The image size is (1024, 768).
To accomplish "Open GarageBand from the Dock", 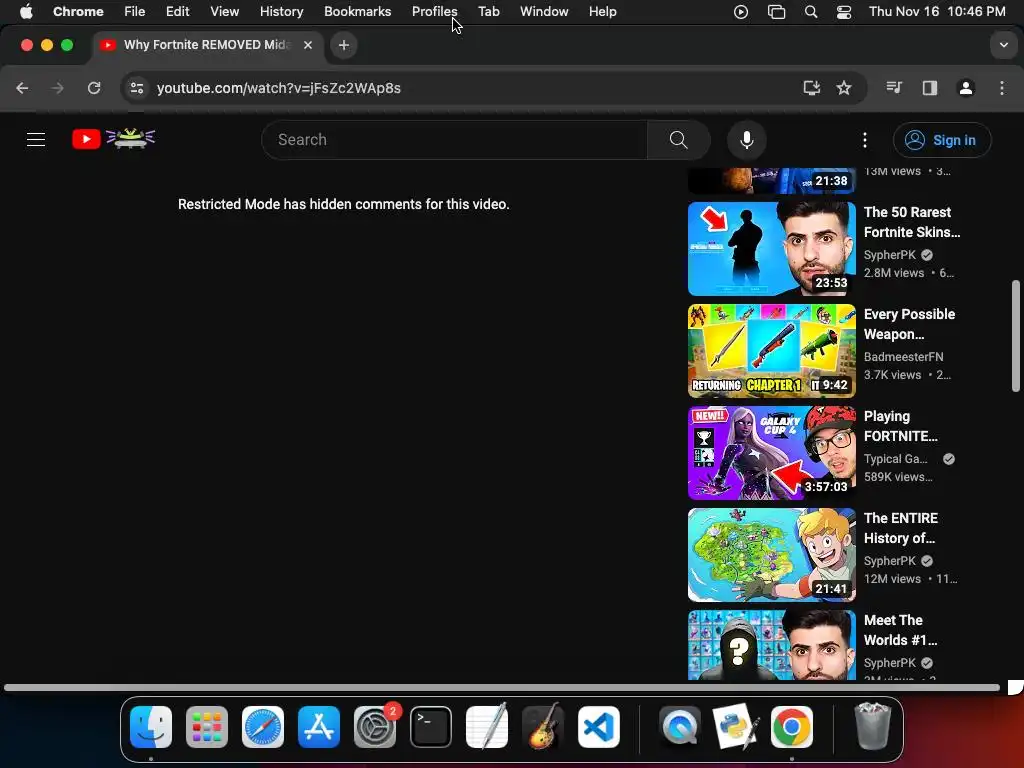I will point(543,727).
